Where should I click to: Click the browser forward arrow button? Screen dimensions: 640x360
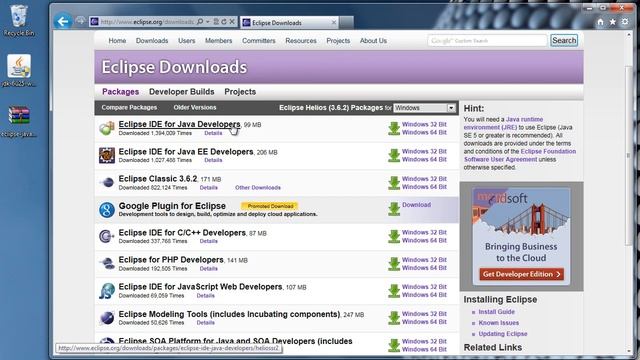point(80,21)
